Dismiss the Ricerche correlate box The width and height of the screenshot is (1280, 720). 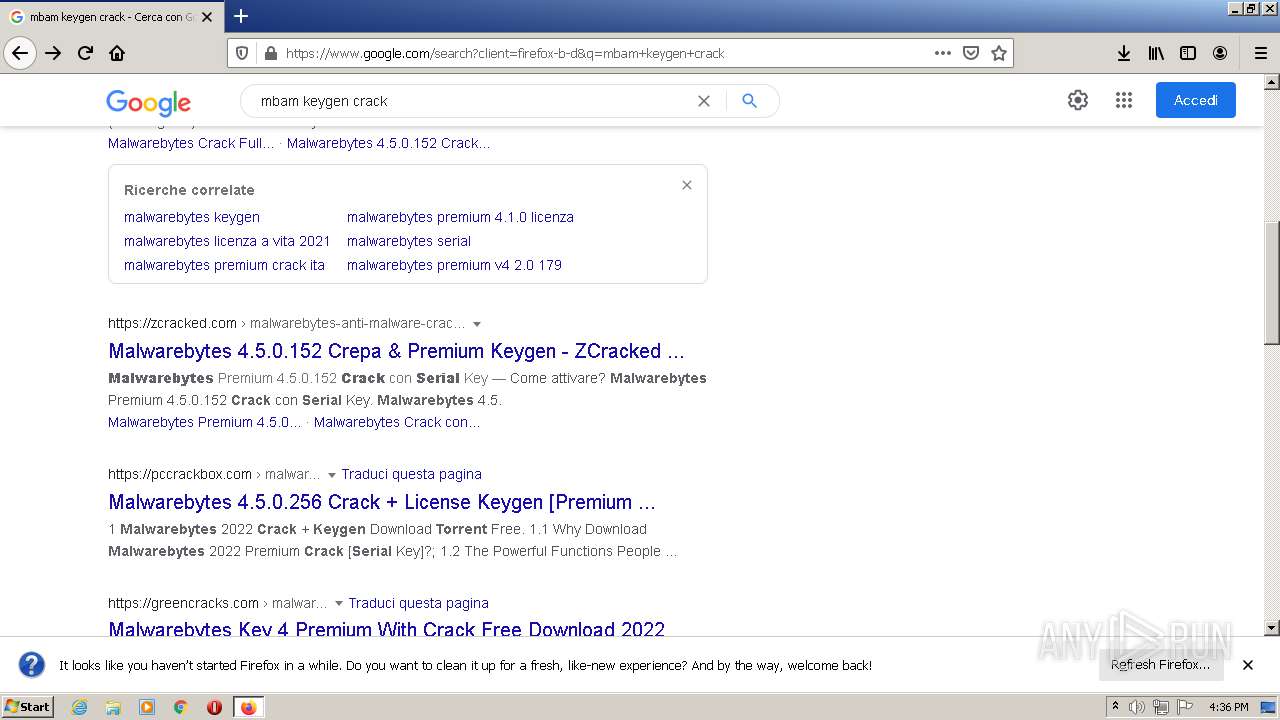click(687, 185)
